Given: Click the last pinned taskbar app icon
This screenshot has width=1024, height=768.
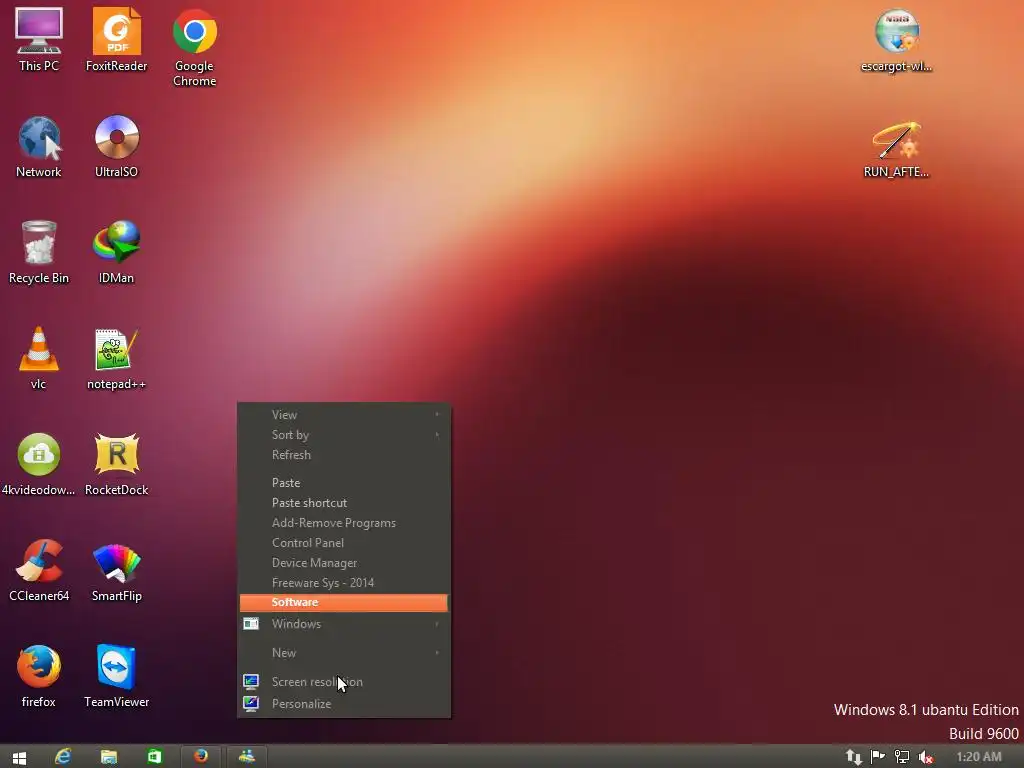Looking at the screenshot, I should [x=246, y=756].
